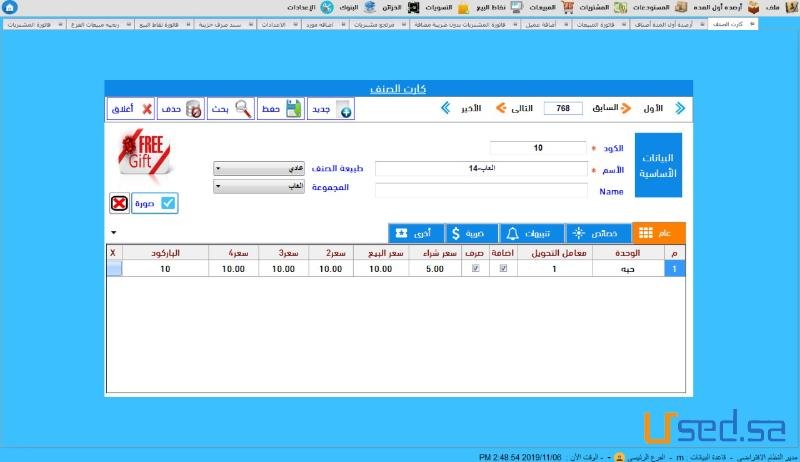The height and width of the screenshot is (462, 800).
Task: Click the home icon in top-left corner
Action: tap(9, 7)
